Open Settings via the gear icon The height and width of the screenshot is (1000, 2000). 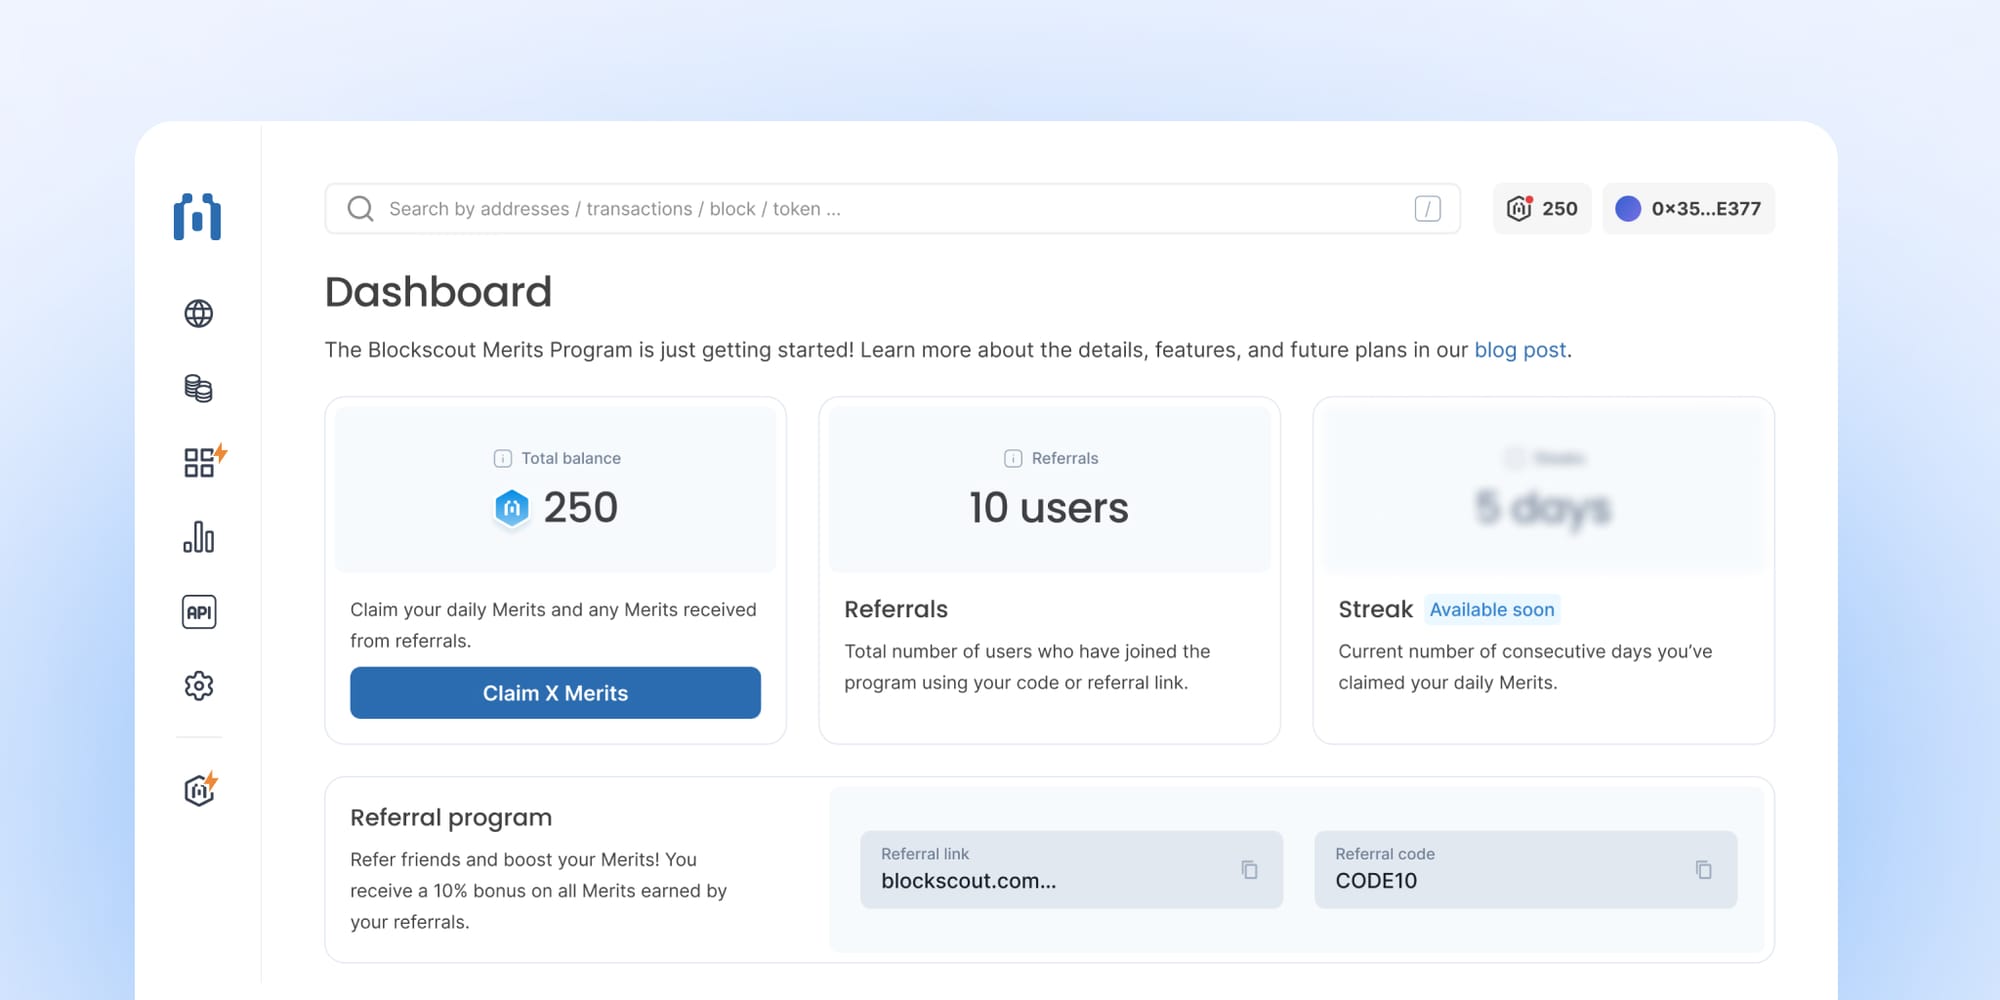click(199, 686)
